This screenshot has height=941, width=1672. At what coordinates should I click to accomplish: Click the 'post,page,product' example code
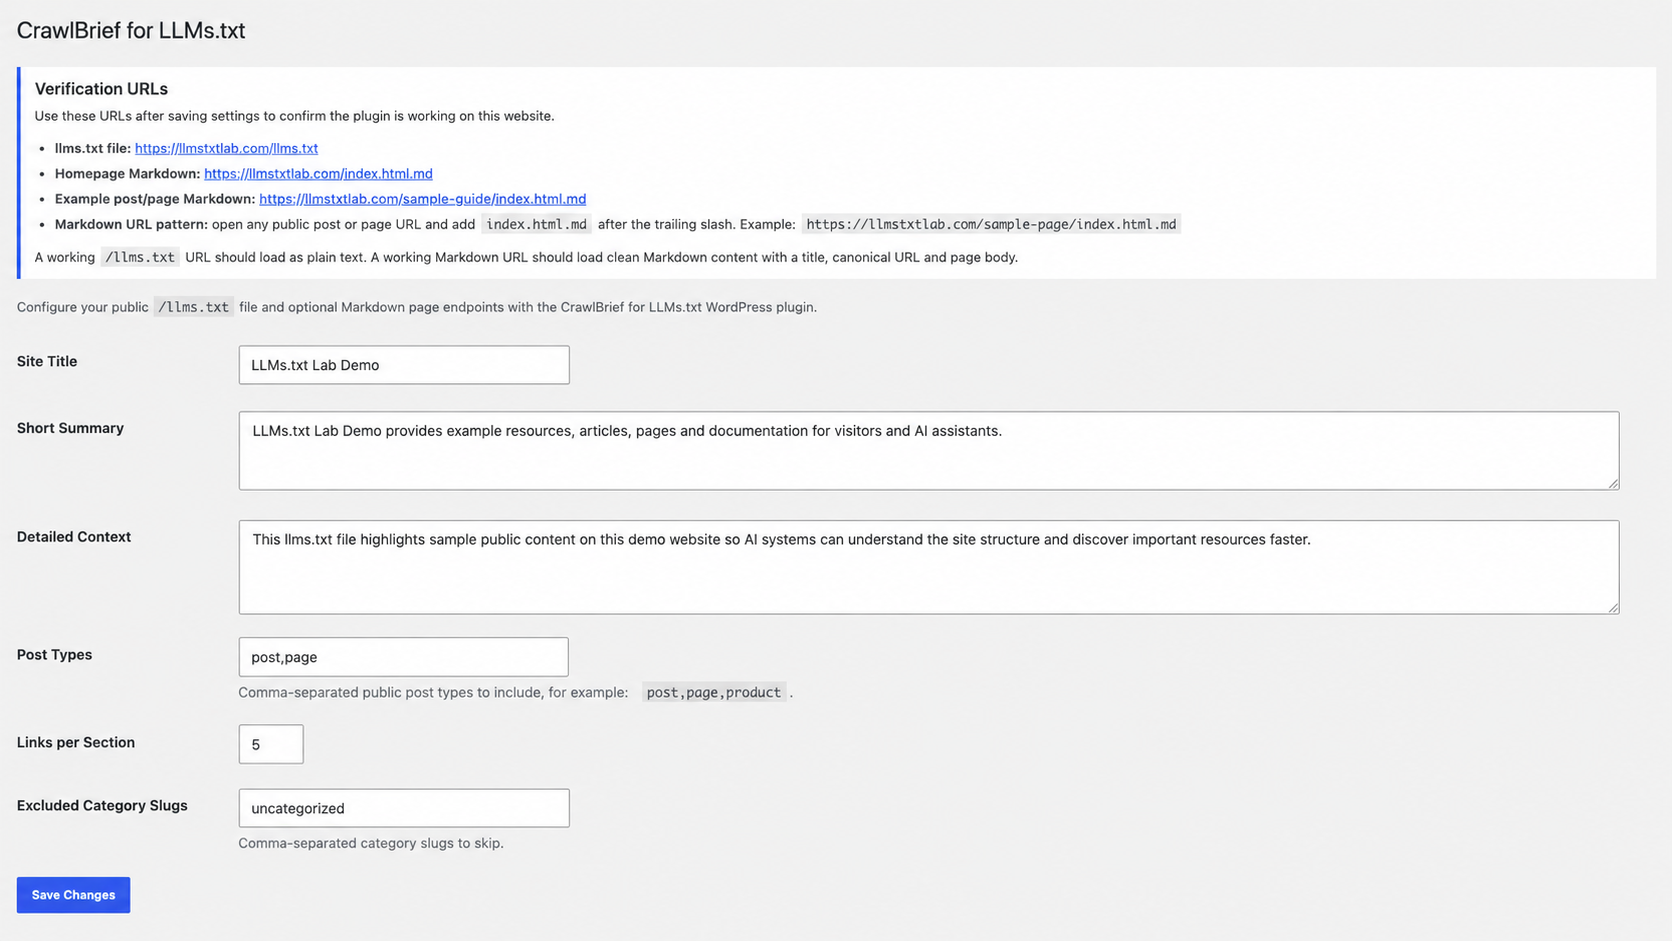click(714, 692)
